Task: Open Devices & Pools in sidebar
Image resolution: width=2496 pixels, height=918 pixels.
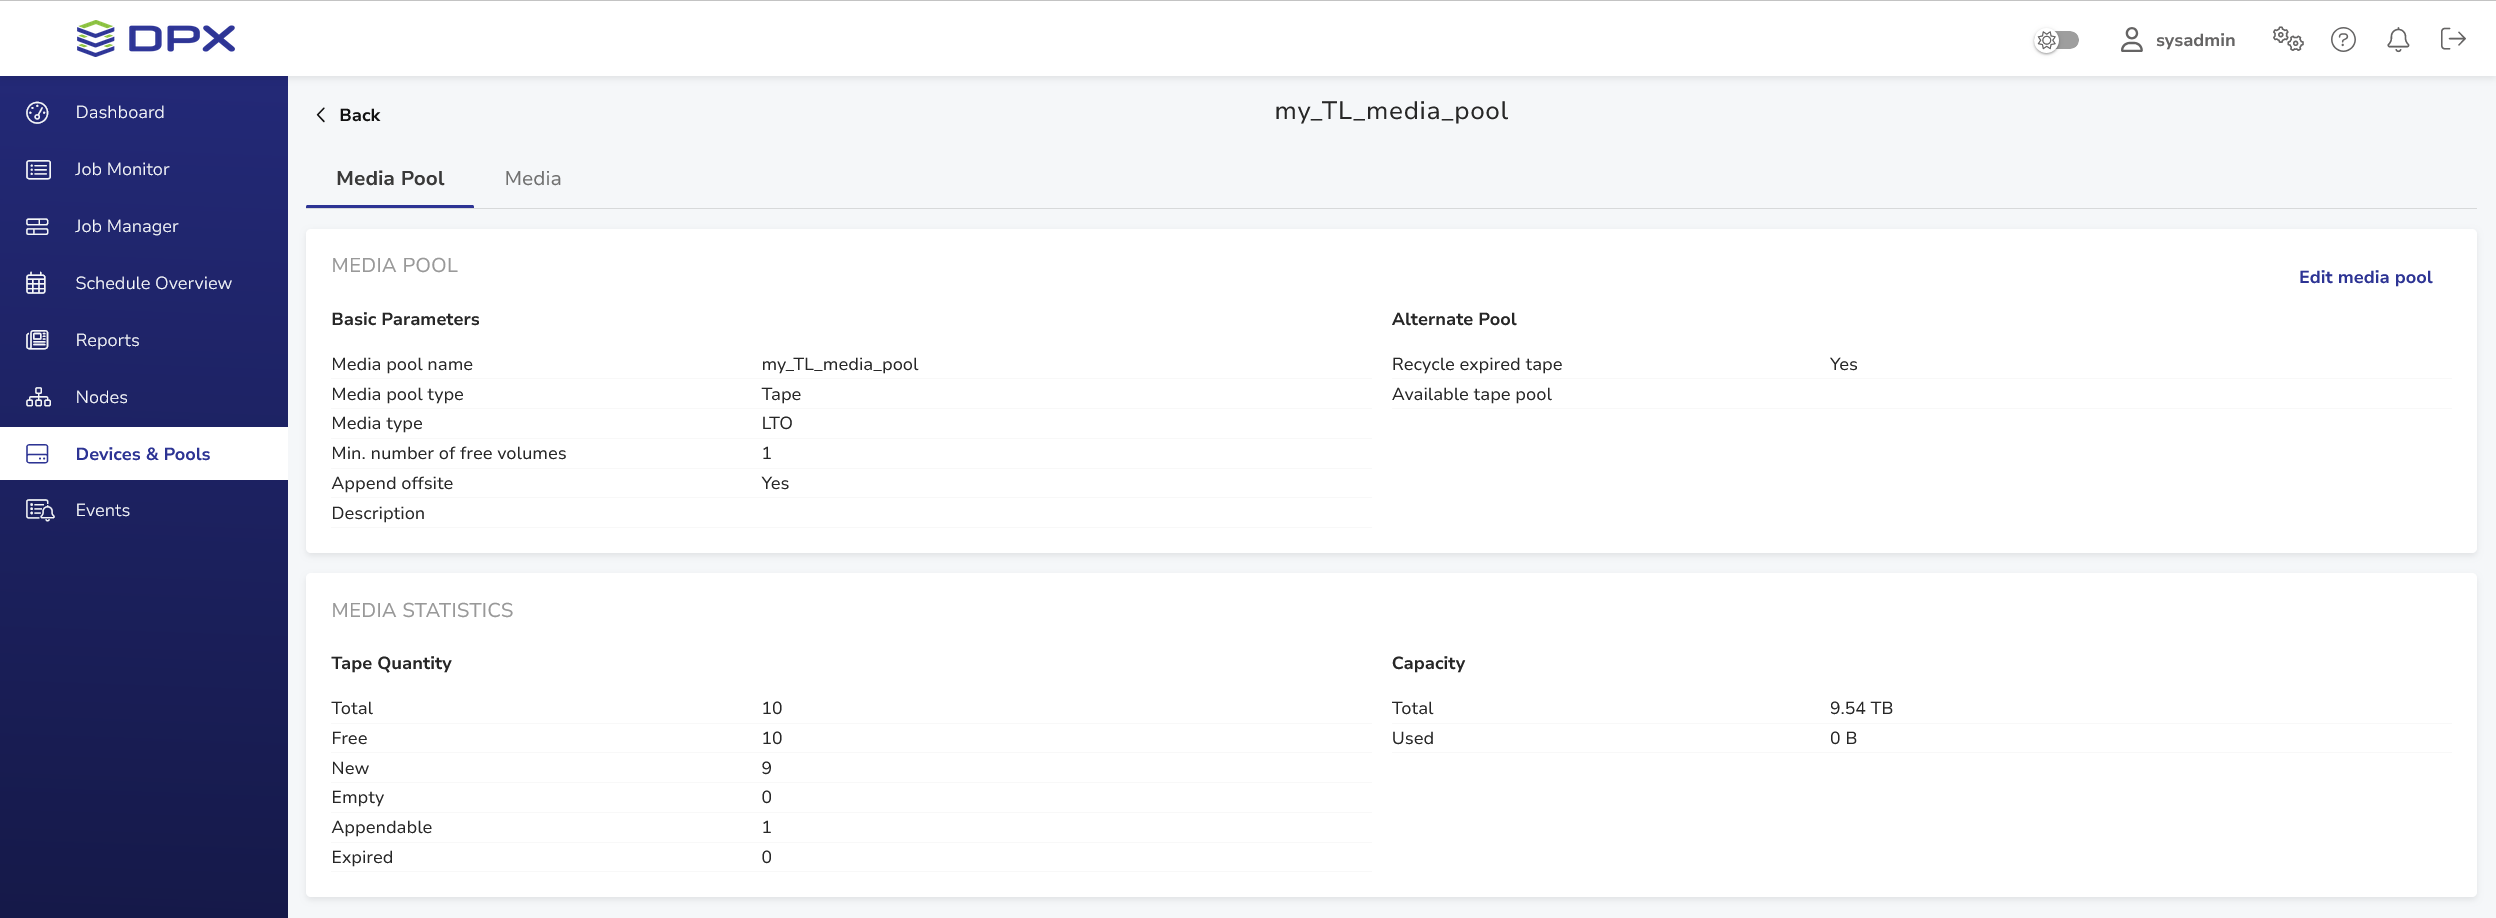Action: [x=143, y=454]
